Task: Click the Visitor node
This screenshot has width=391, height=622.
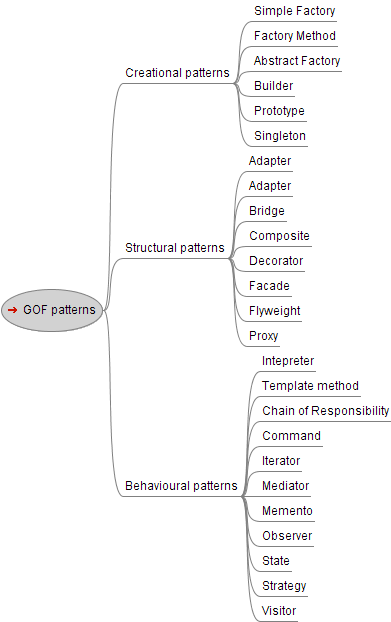Action: (279, 610)
